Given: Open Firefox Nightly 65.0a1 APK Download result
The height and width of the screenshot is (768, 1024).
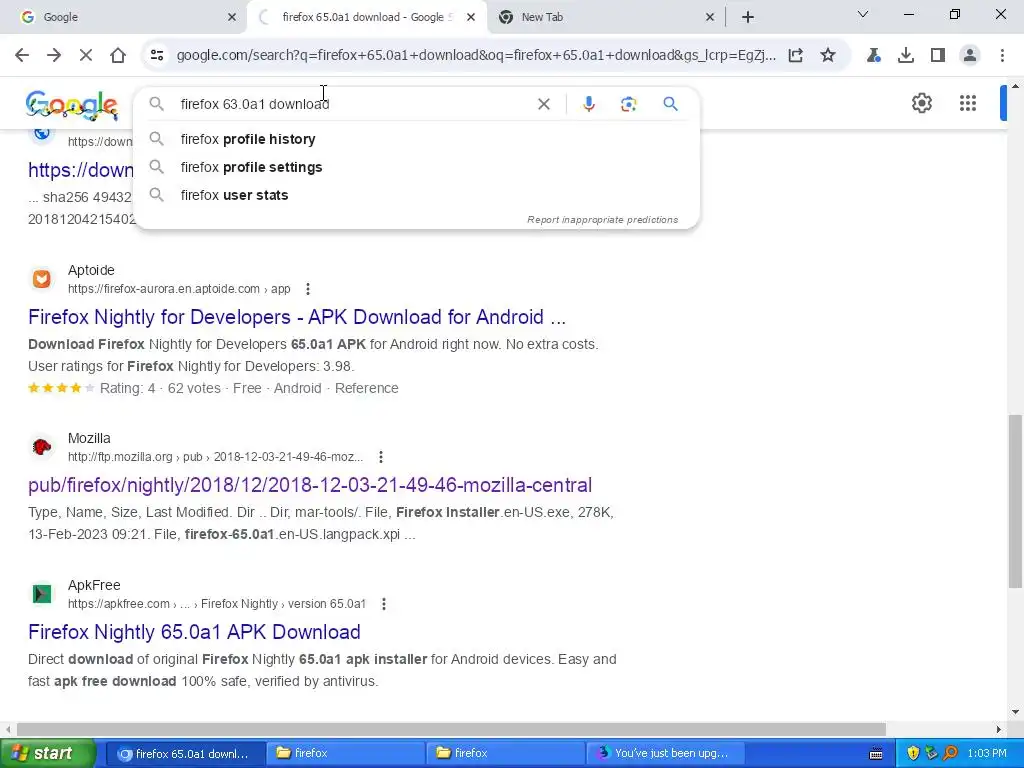Looking at the screenshot, I should click(x=194, y=632).
